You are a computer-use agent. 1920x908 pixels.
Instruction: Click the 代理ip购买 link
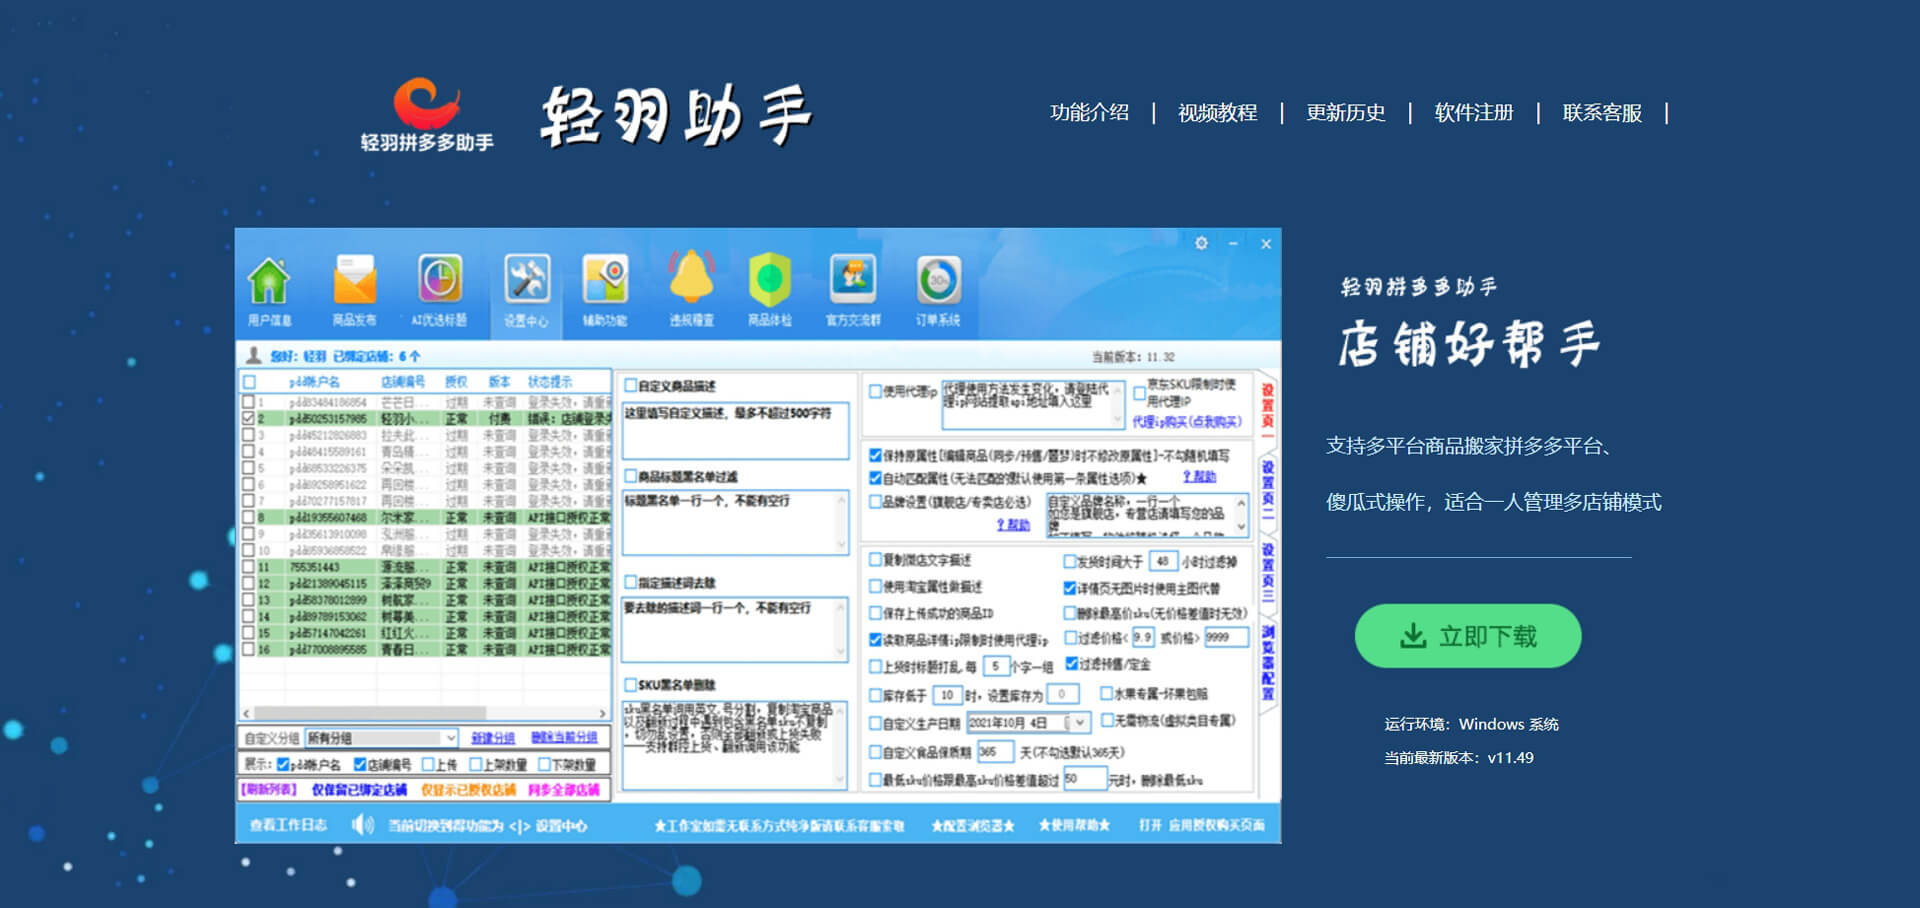[x=1186, y=421]
